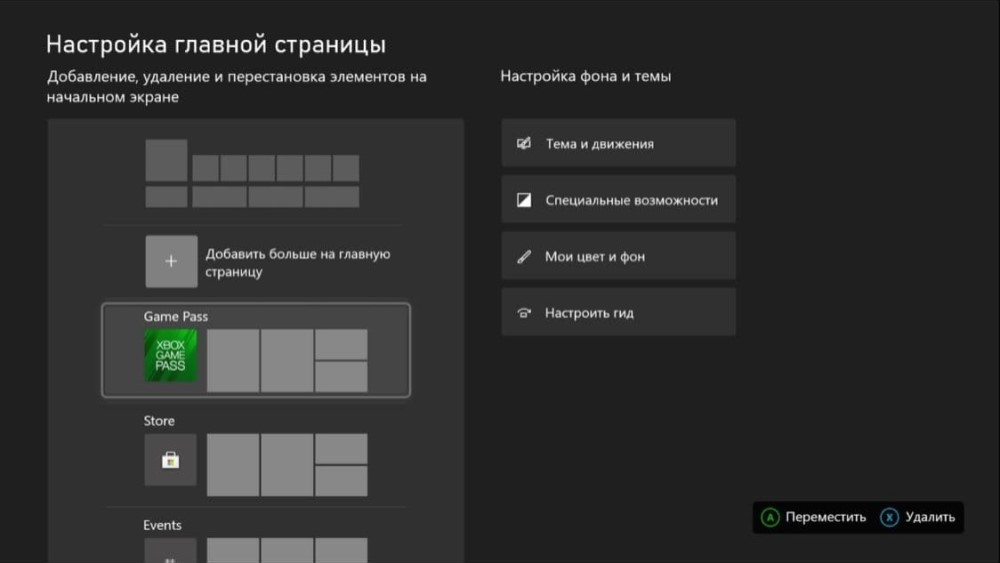Click the green A button icon
This screenshot has height=563, width=1000.
click(770, 517)
